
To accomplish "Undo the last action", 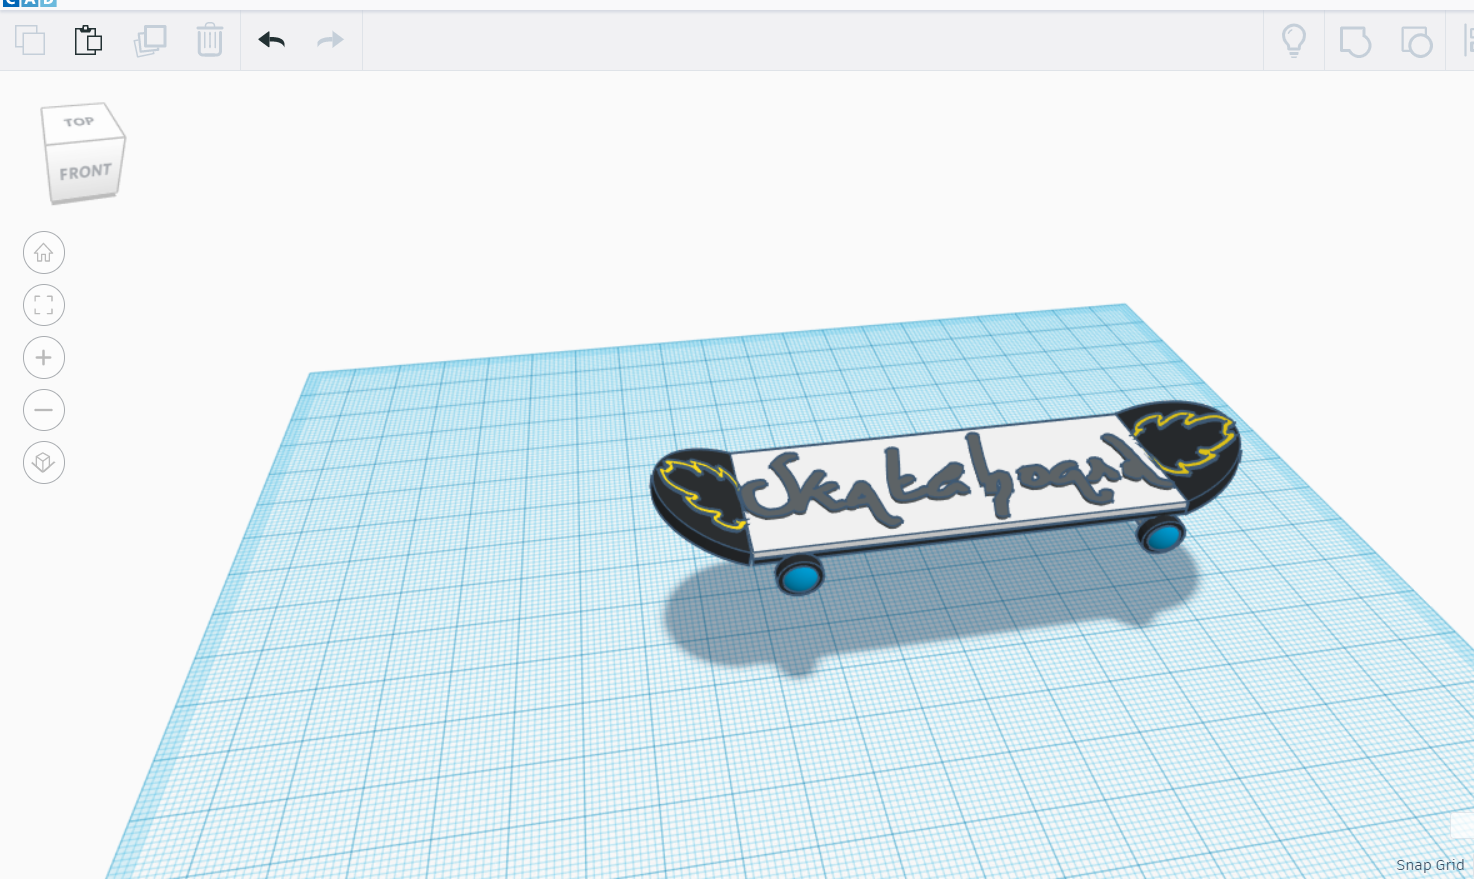I will click(x=270, y=41).
